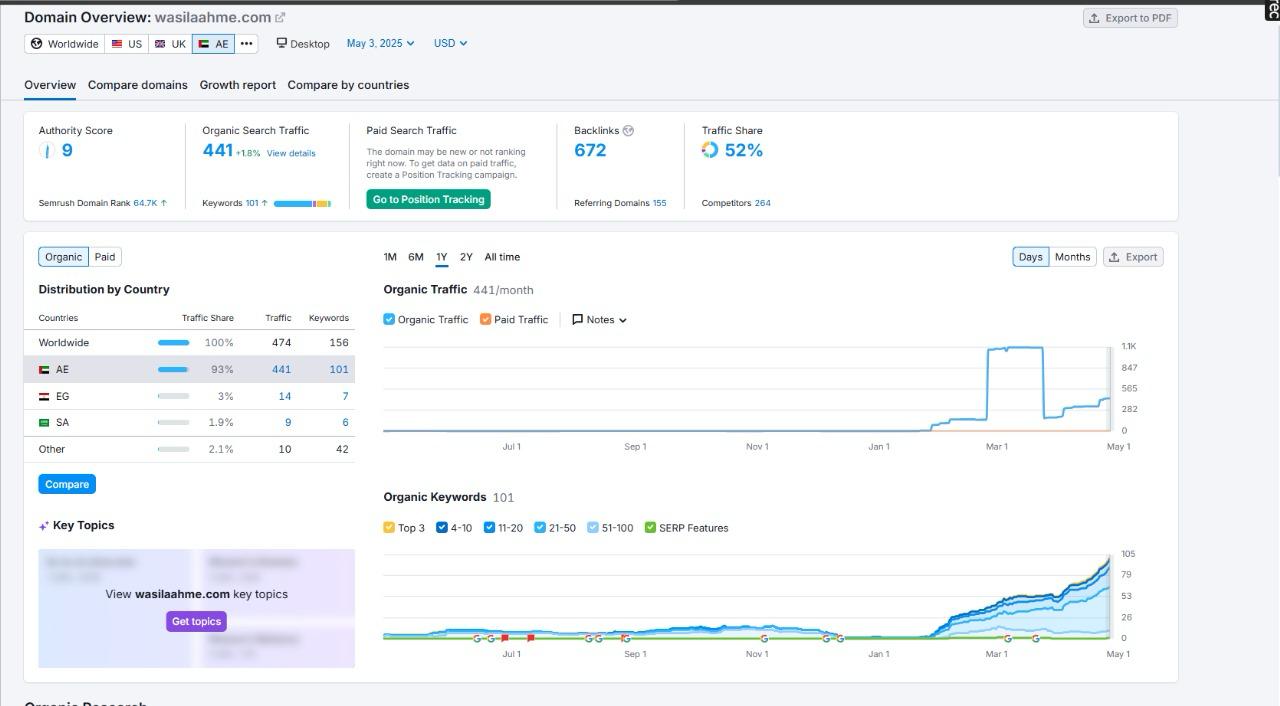Open SA keywords value 6
The height and width of the screenshot is (706, 1280).
coord(345,423)
